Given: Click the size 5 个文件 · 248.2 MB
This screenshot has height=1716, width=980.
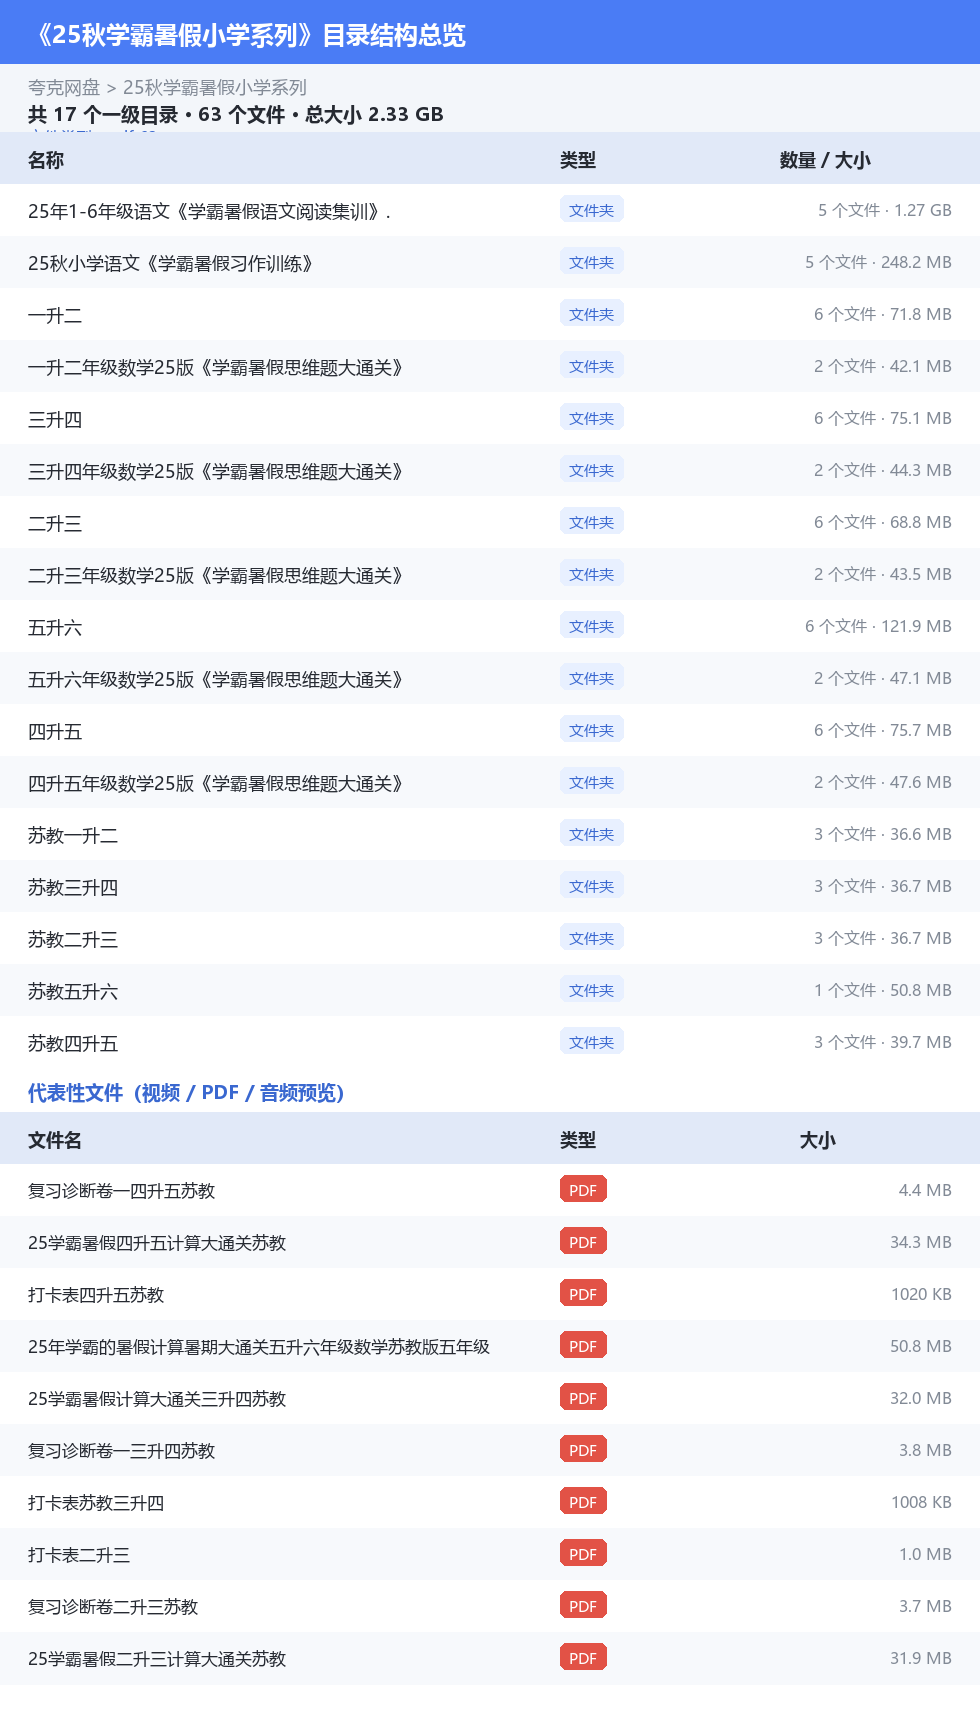Looking at the screenshot, I should pos(878,262).
